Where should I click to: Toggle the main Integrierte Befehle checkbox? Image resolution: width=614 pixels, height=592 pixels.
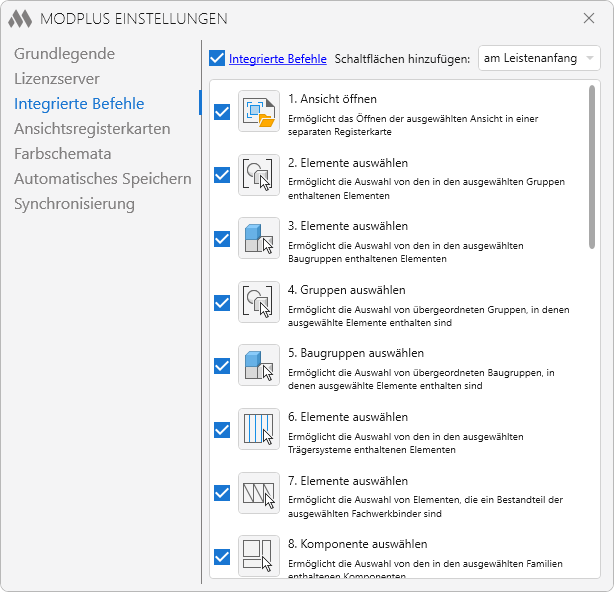(x=217, y=58)
